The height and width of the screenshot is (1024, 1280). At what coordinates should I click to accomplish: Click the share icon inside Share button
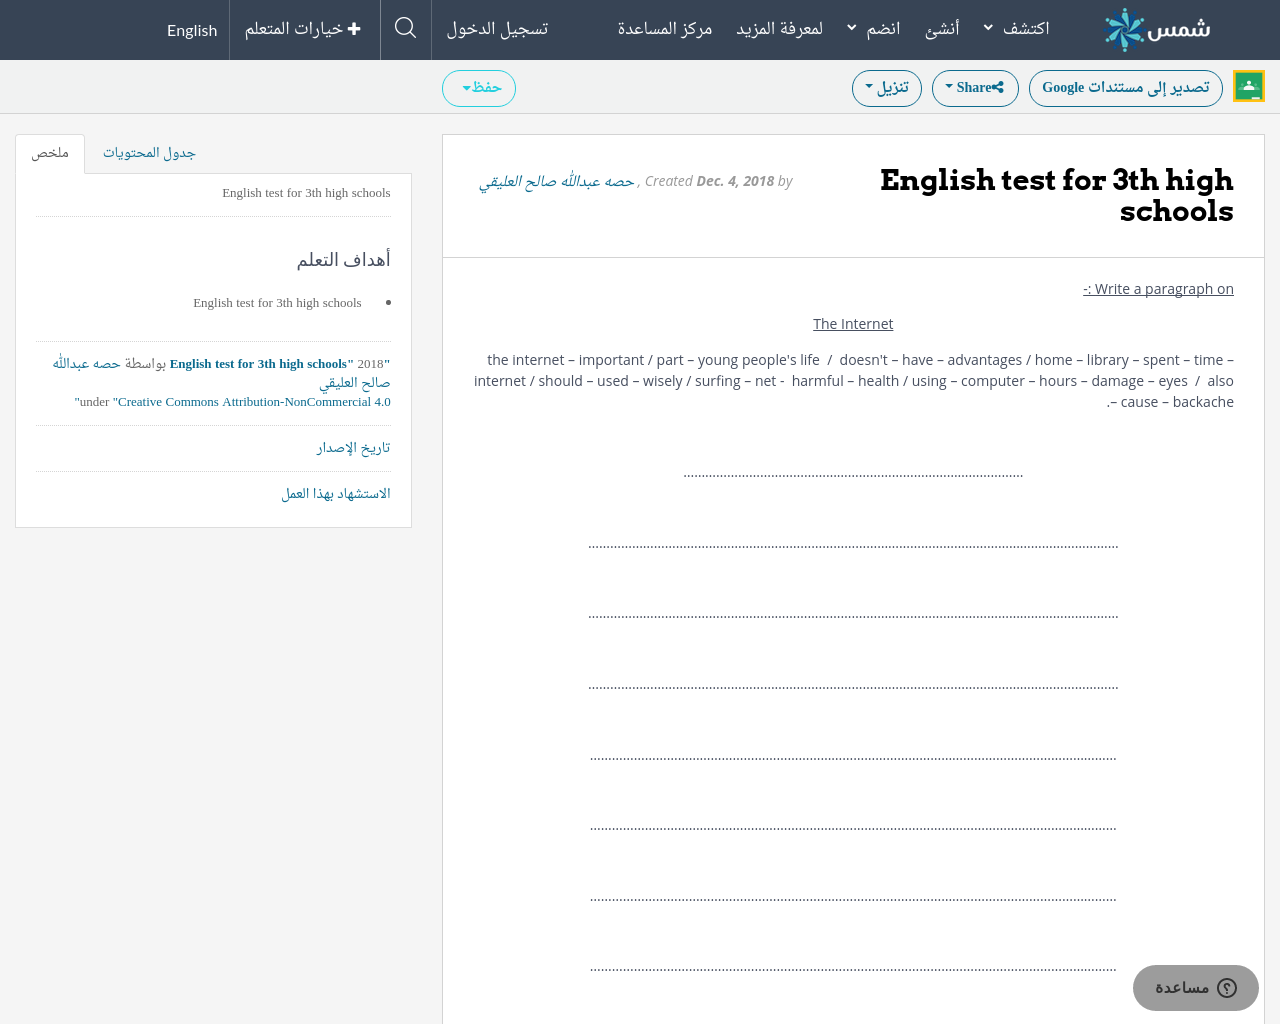click(x=998, y=87)
